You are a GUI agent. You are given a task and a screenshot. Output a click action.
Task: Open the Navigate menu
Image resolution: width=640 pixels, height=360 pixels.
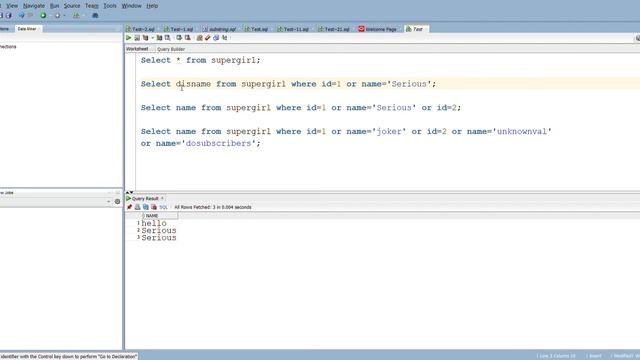[34, 6]
